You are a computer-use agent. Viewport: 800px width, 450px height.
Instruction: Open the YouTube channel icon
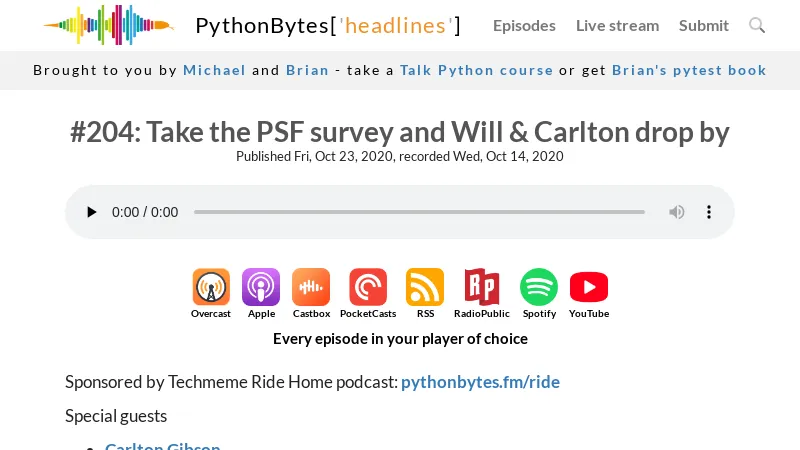[589, 288]
